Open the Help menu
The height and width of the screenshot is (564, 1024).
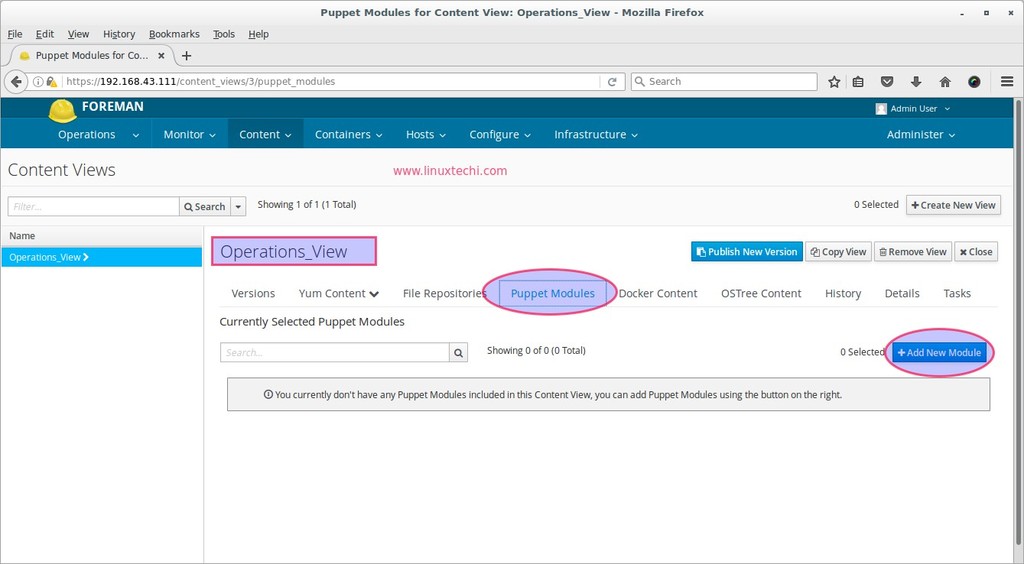coord(258,34)
